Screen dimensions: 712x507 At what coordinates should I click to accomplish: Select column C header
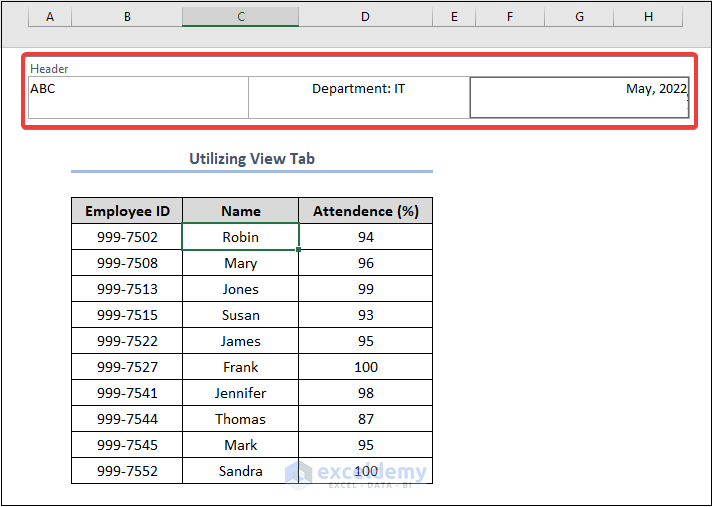241,17
